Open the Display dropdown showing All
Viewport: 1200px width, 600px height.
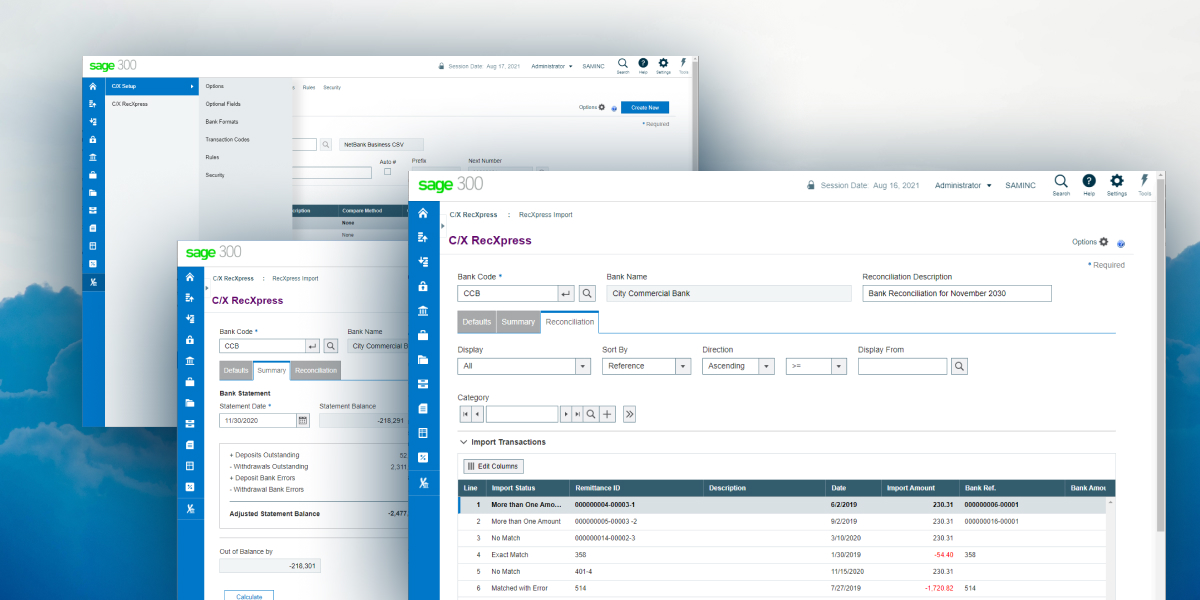point(524,366)
